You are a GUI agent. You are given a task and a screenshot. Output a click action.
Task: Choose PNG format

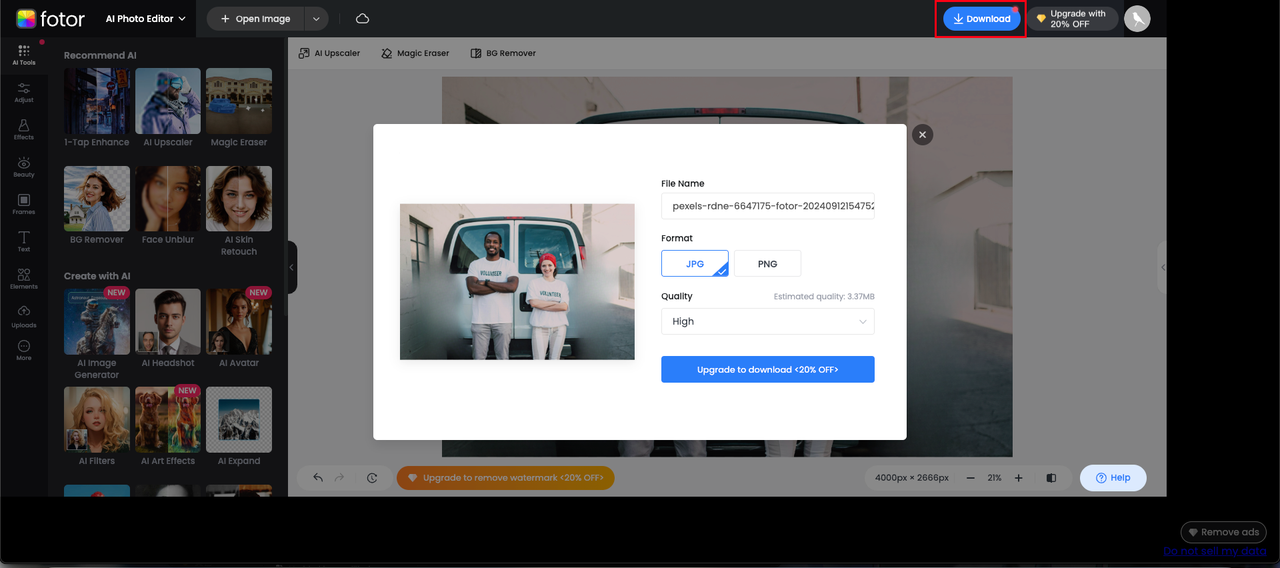click(x=767, y=264)
